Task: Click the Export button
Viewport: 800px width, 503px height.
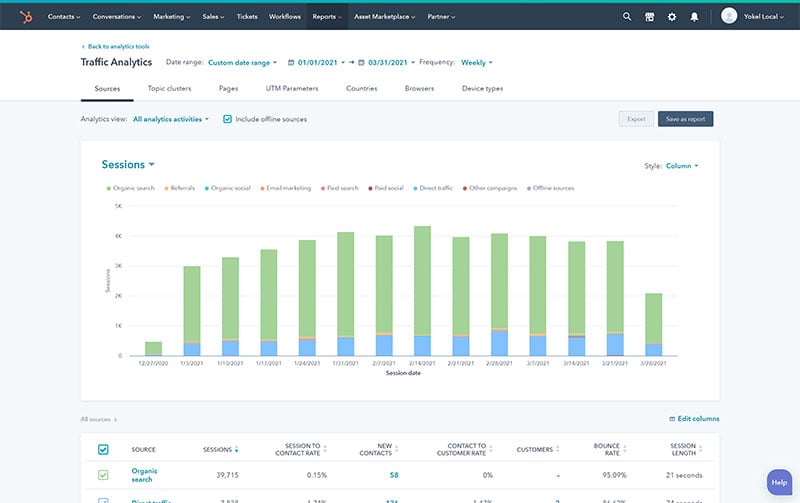Action: pyautogui.click(x=636, y=119)
